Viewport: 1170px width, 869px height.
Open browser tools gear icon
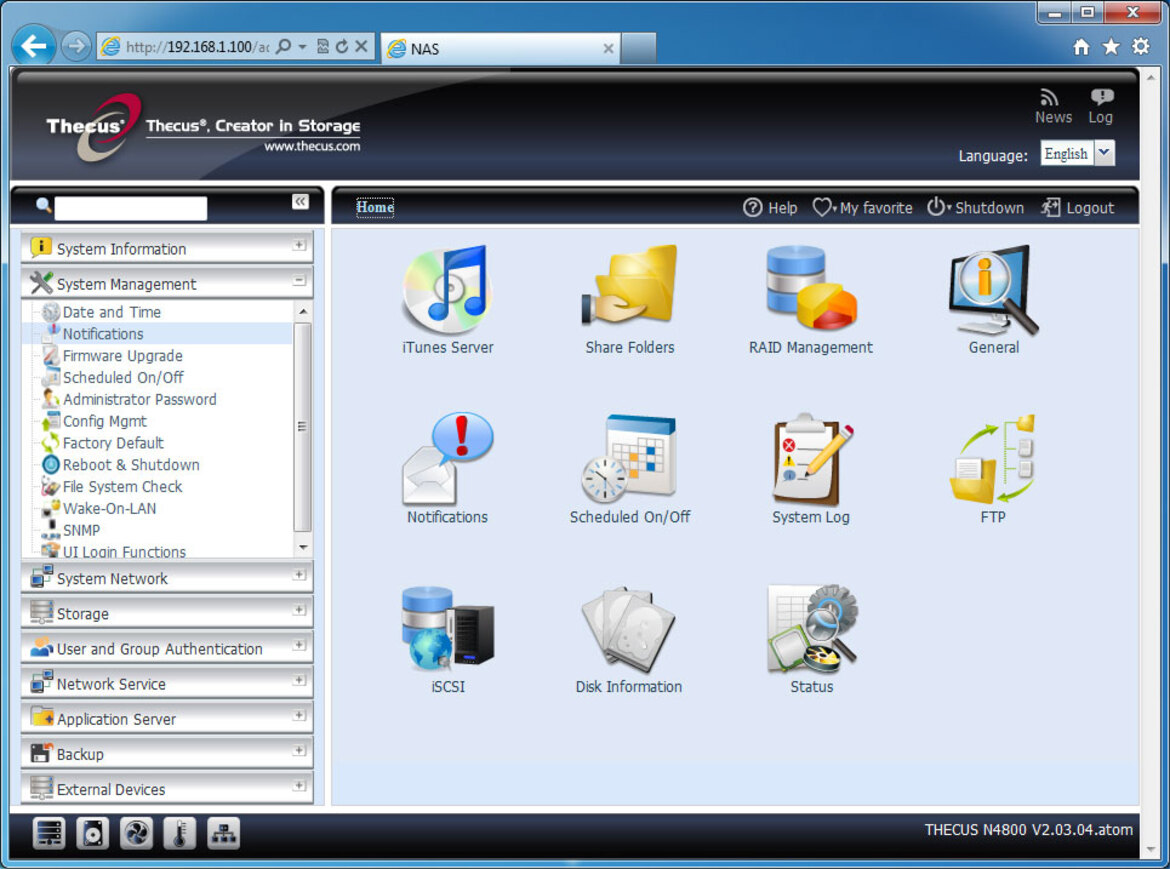1141,46
